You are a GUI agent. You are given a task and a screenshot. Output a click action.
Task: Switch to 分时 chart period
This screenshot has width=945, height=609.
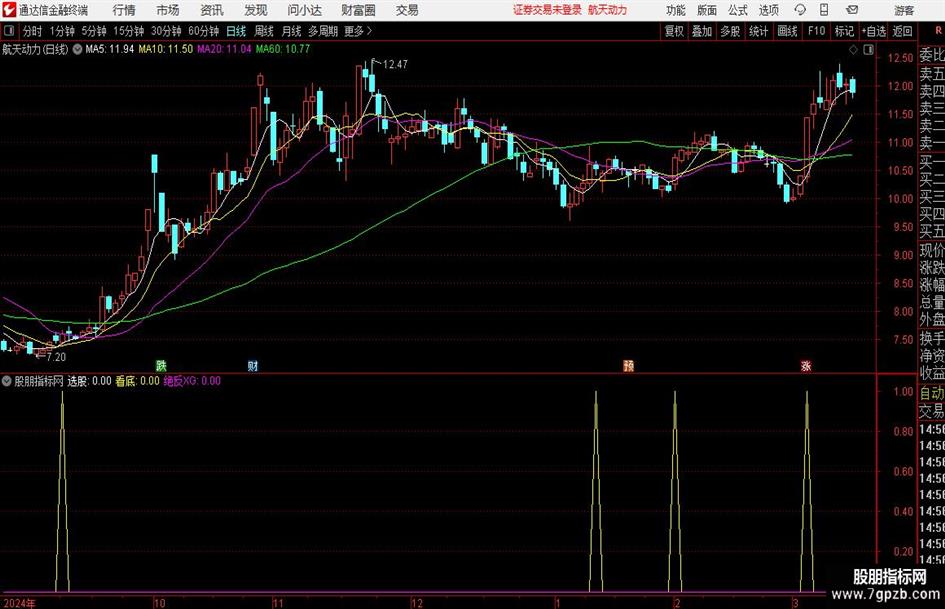33,31
